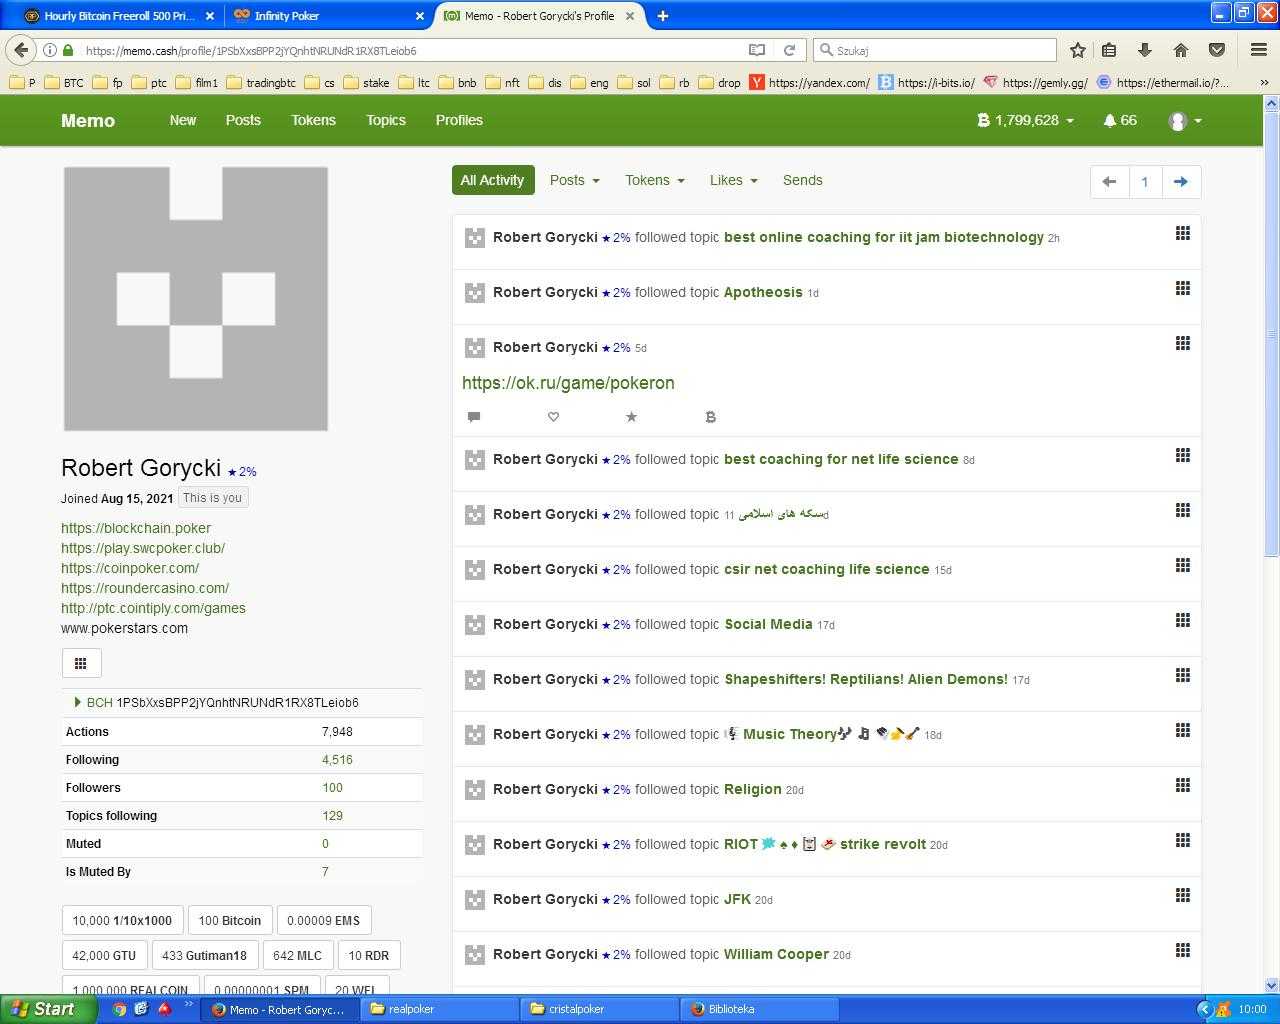
Task: Launch Chrome from quick launch bar
Action: click(119, 1009)
